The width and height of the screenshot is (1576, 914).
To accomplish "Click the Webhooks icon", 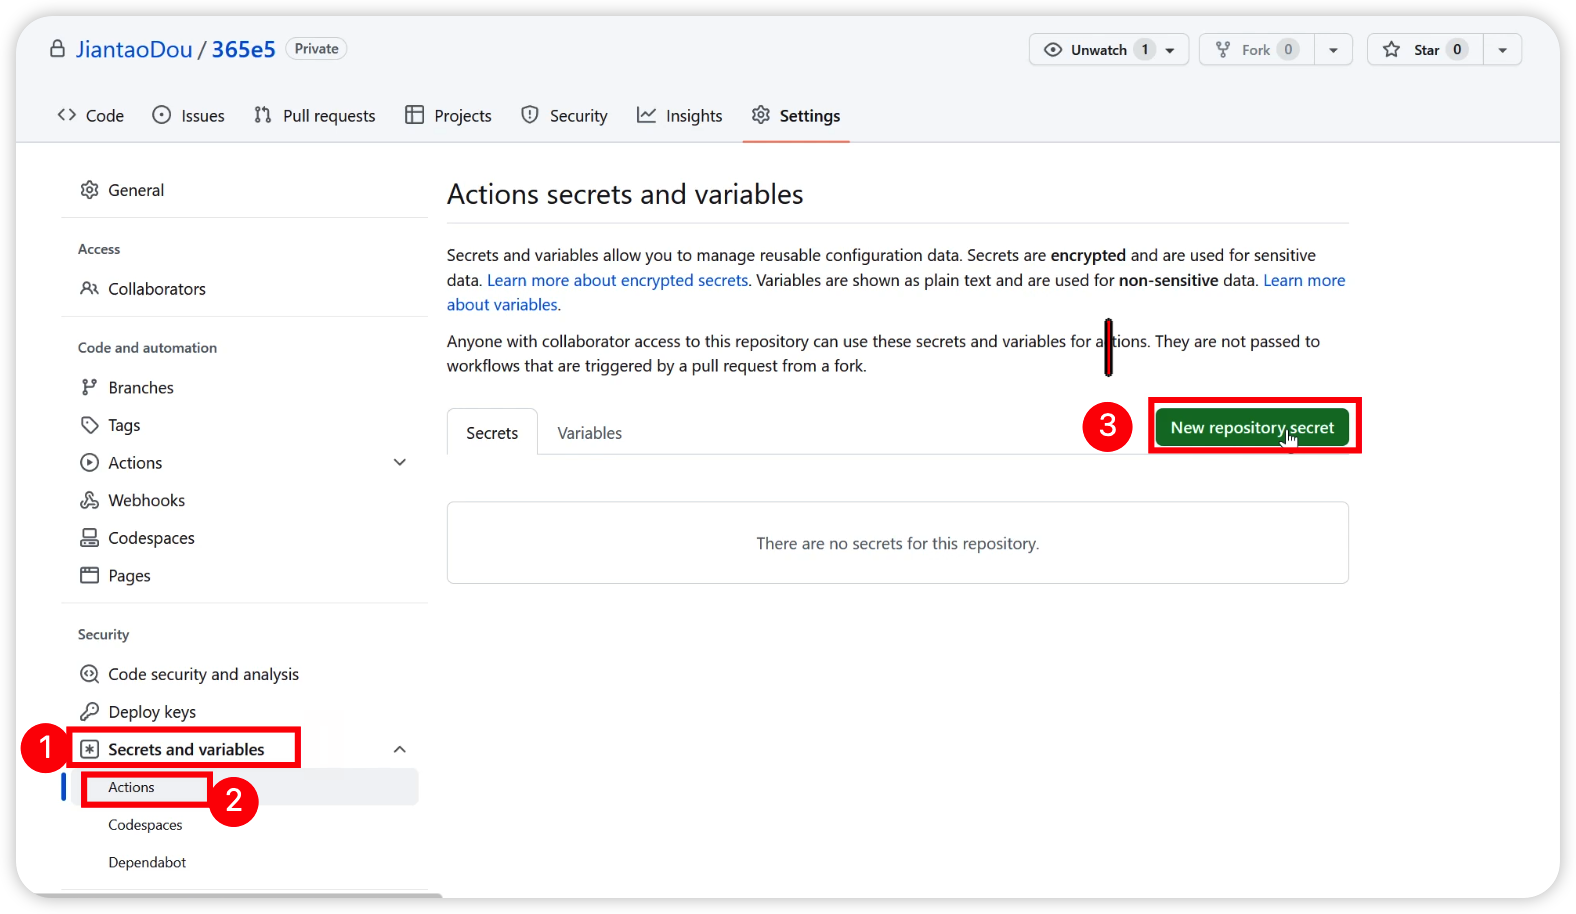I will tap(90, 500).
